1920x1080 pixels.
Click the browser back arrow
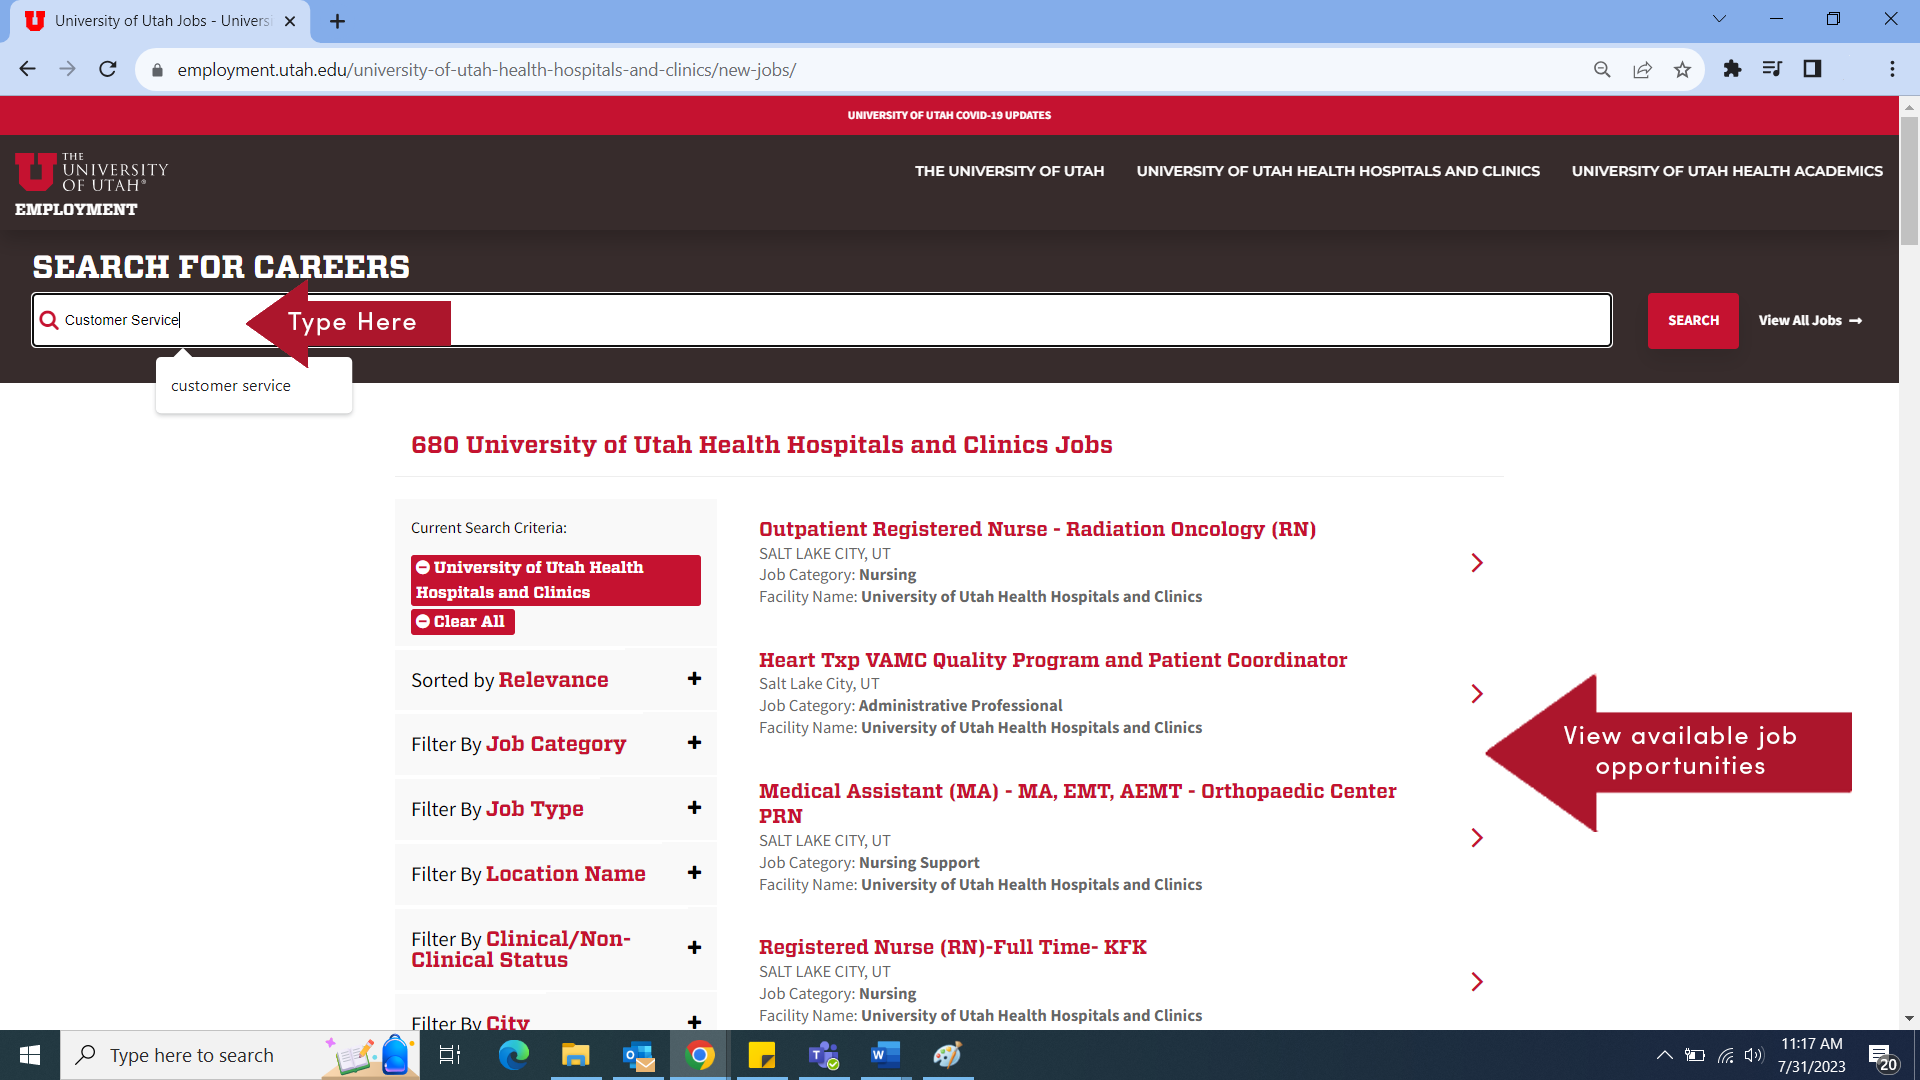coord(27,69)
